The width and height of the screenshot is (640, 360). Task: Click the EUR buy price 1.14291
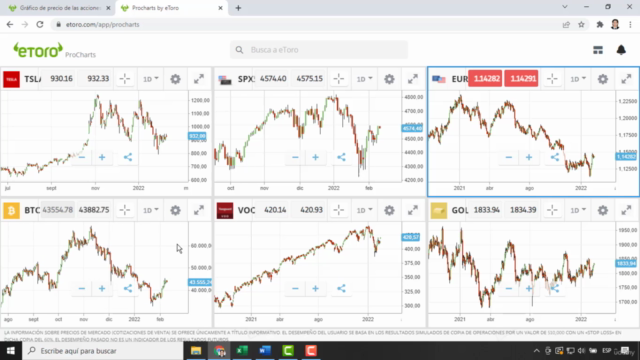coord(521,78)
